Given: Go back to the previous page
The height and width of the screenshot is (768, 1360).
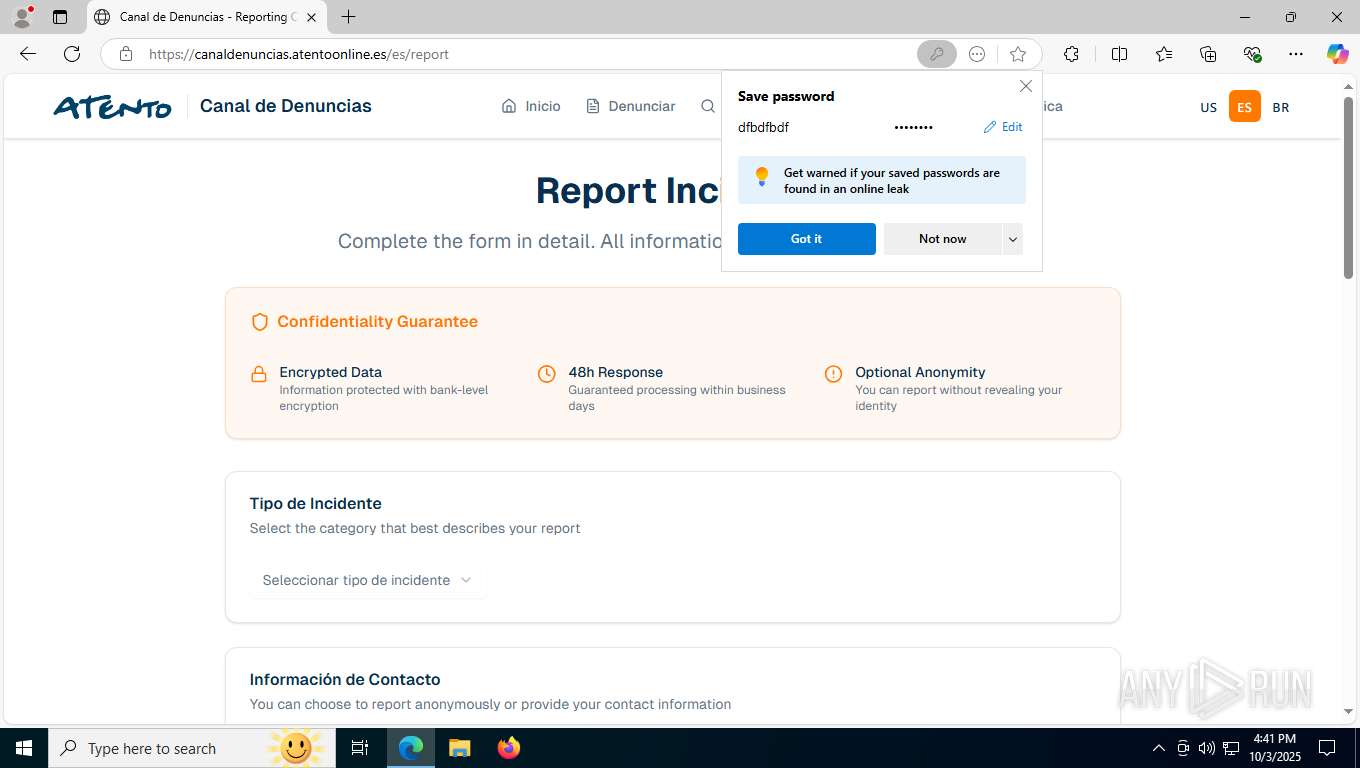Looking at the screenshot, I should coord(28,54).
